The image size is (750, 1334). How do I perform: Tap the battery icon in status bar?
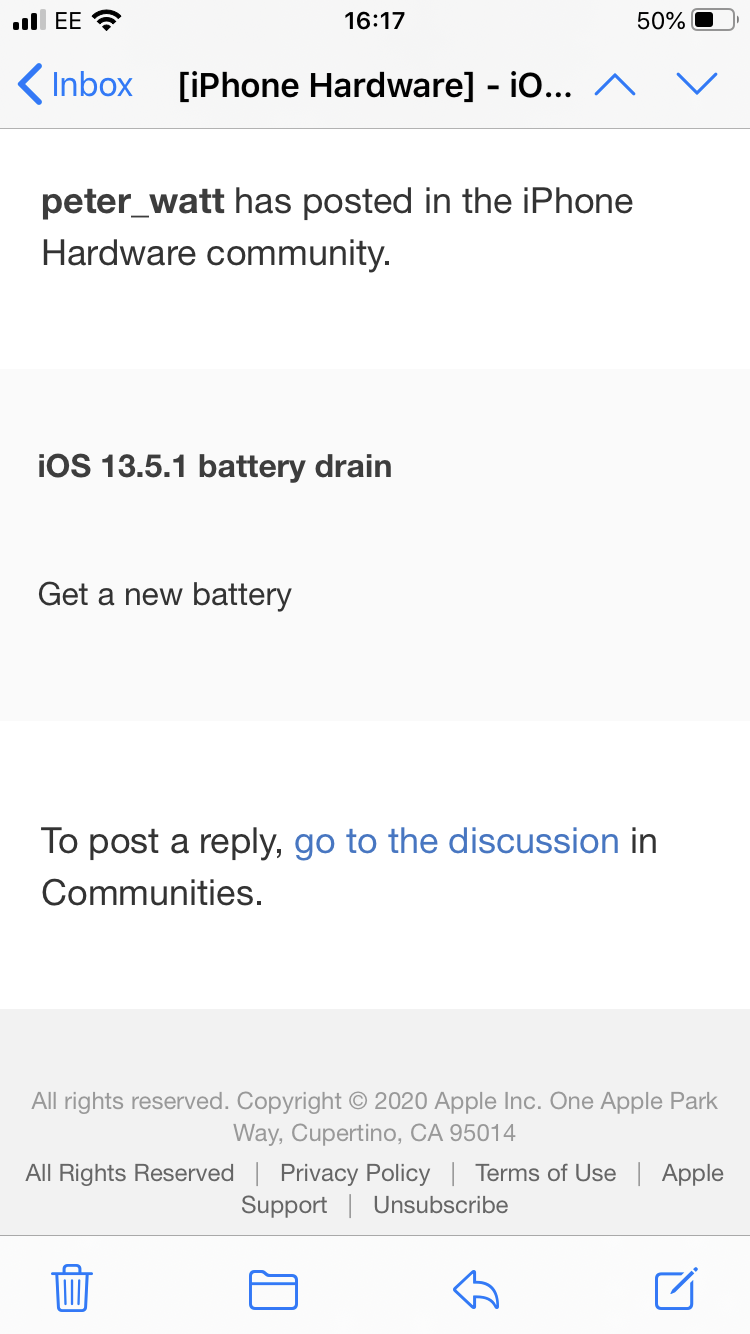pyautogui.click(x=713, y=21)
